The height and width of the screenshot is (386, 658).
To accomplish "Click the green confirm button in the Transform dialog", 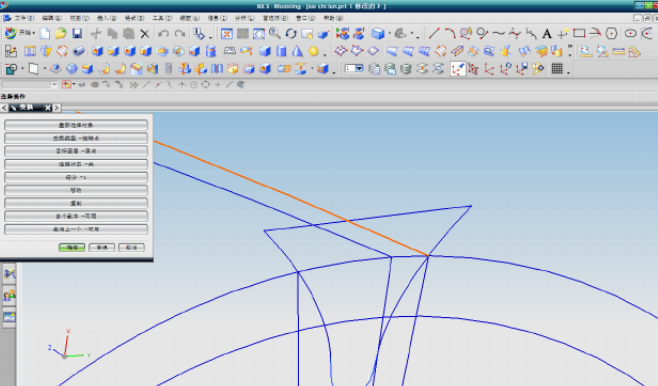I will (72, 248).
